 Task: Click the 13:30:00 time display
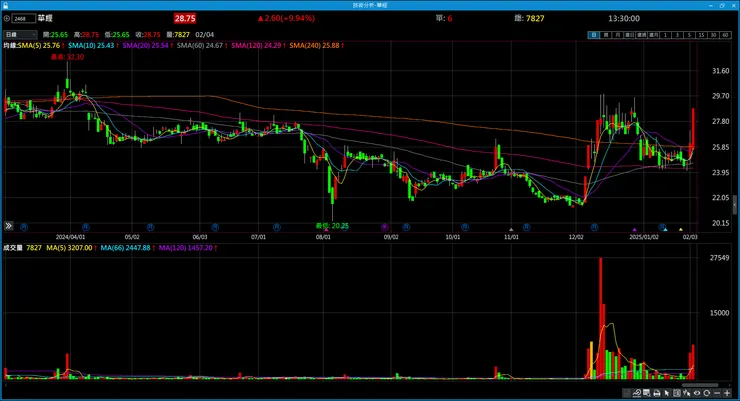pyautogui.click(x=623, y=18)
